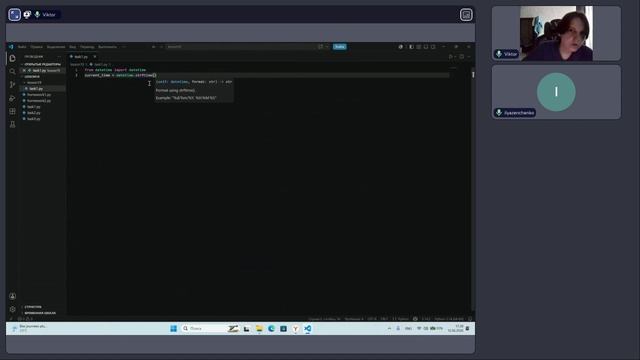Click the blue highlighted button in title bar
The height and width of the screenshot is (360, 640).
[339, 47]
